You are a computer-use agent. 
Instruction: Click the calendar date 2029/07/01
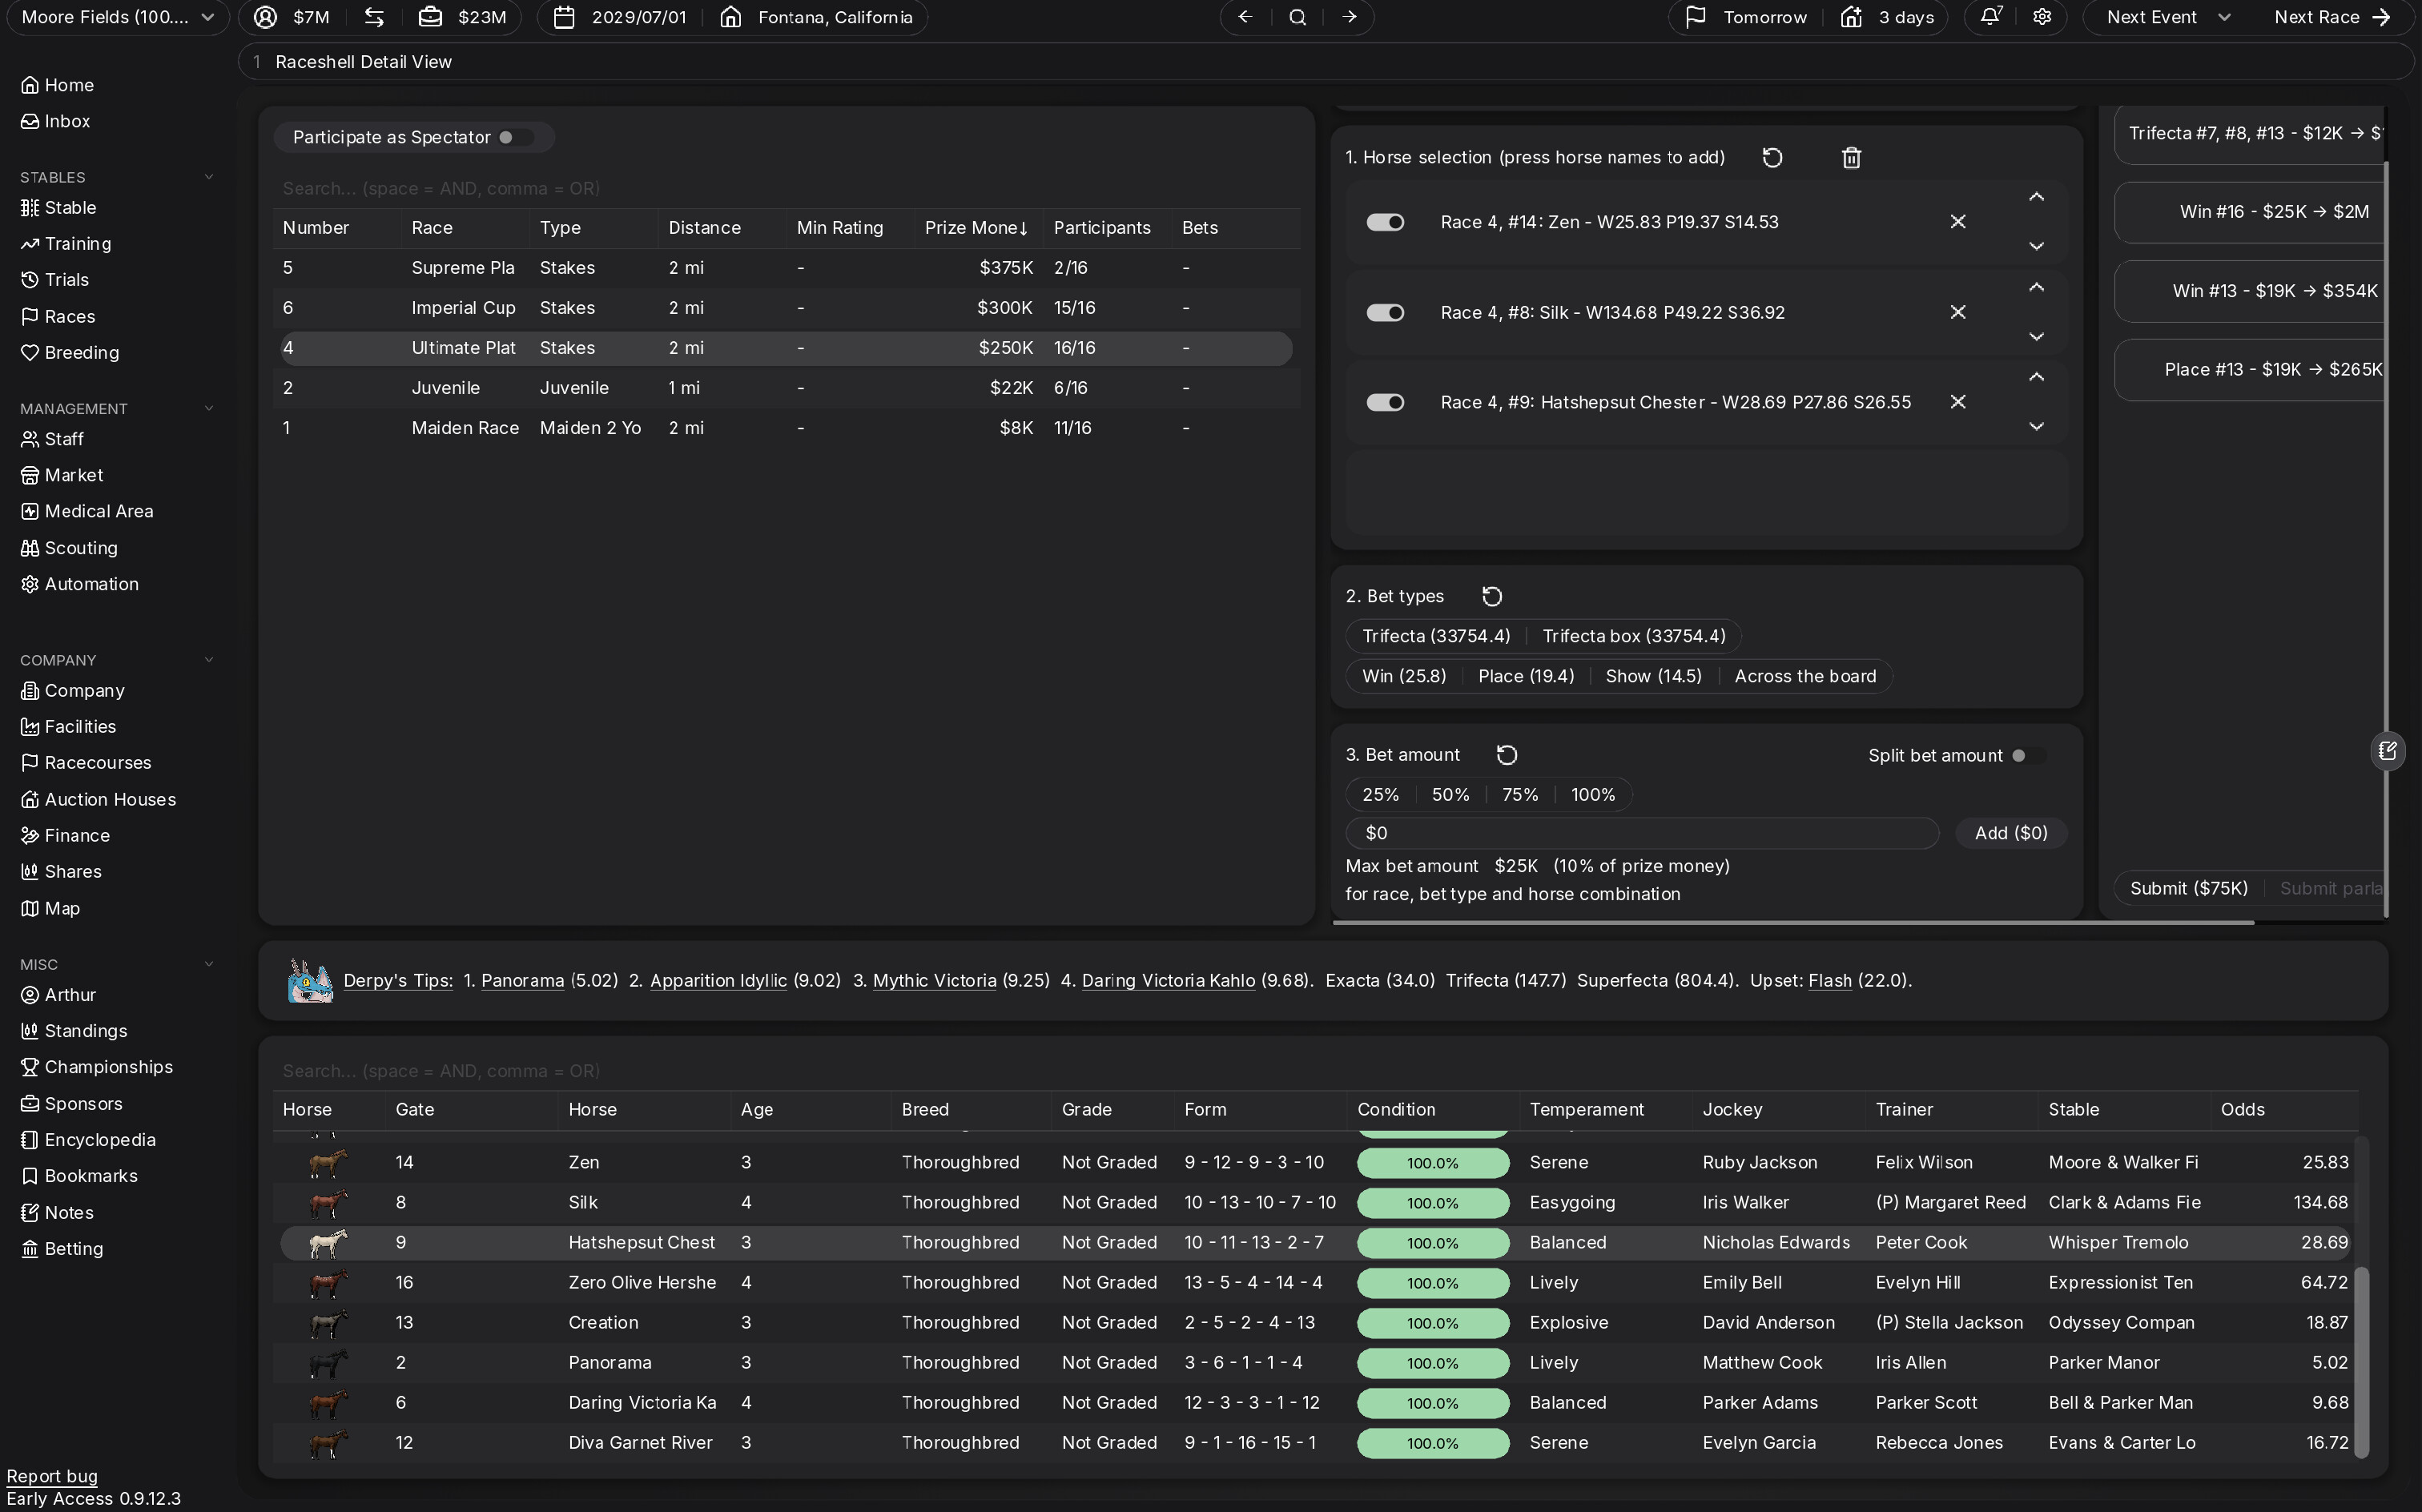[x=639, y=17]
